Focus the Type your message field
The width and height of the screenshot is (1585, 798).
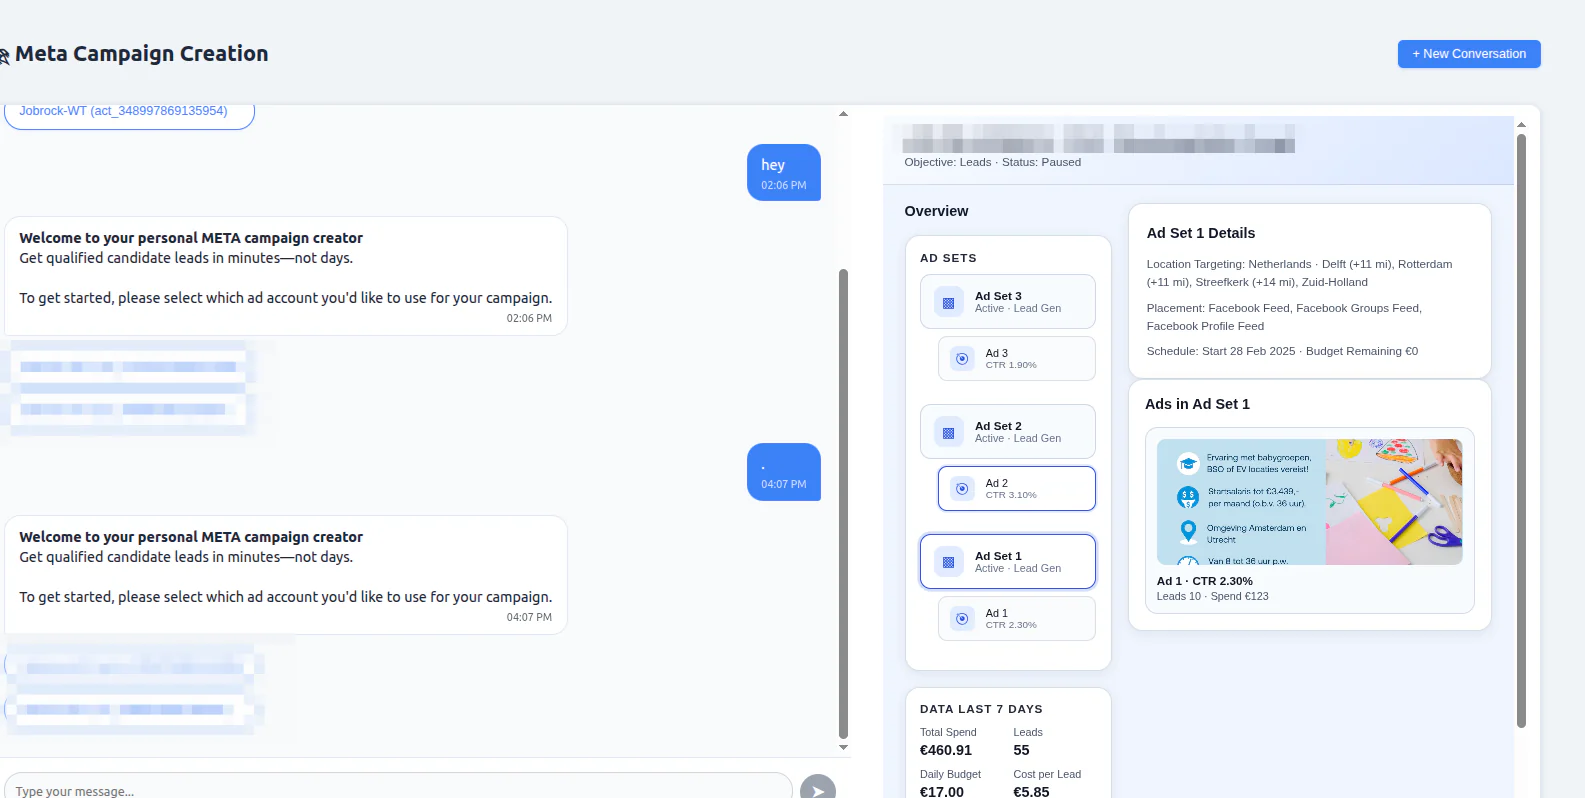click(398, 787)
